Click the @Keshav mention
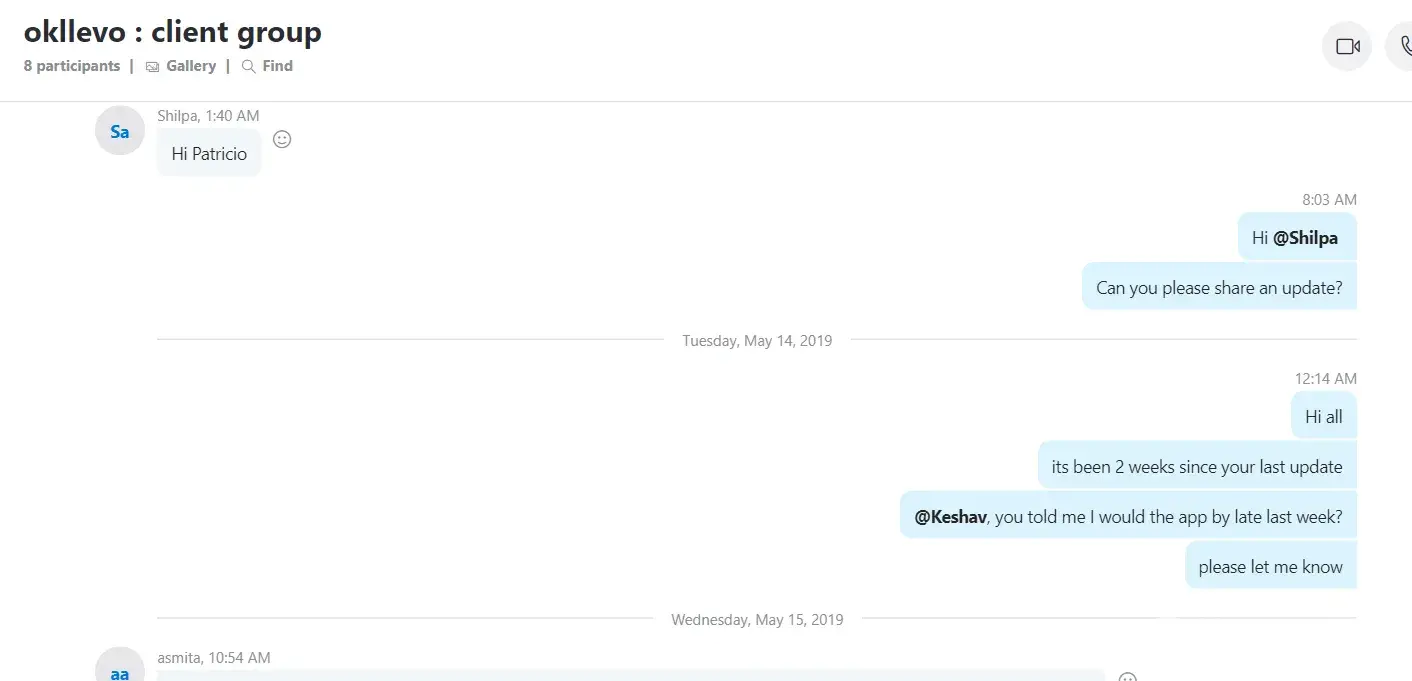 [x=950, y=517]
